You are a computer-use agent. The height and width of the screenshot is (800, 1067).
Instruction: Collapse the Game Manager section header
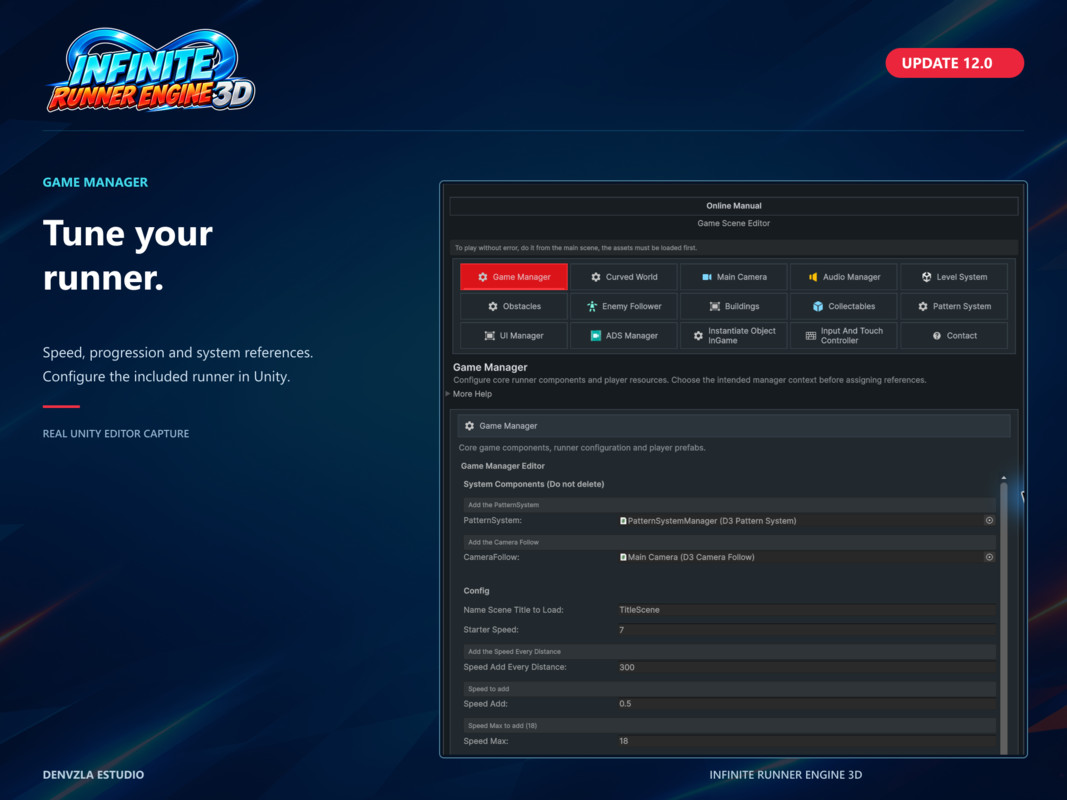734,426
